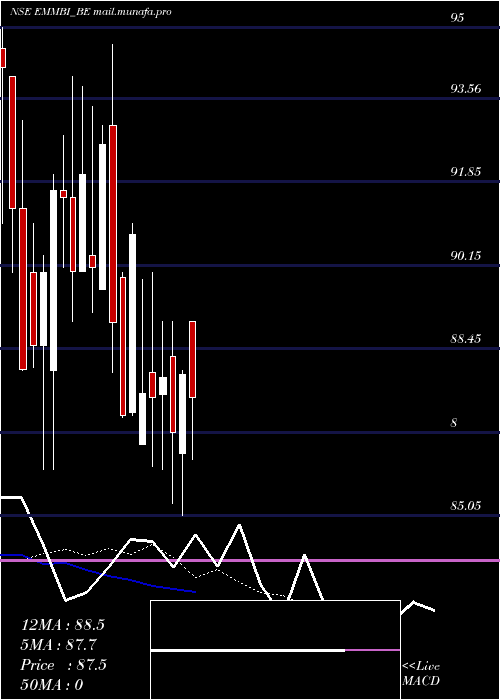Click the 'NSE EMMBI_BE mail.munafa.pro' chart title

91,12
